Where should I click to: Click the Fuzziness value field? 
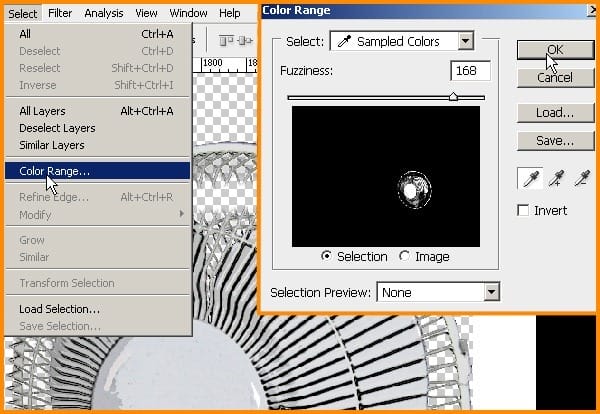pos(470,71)
